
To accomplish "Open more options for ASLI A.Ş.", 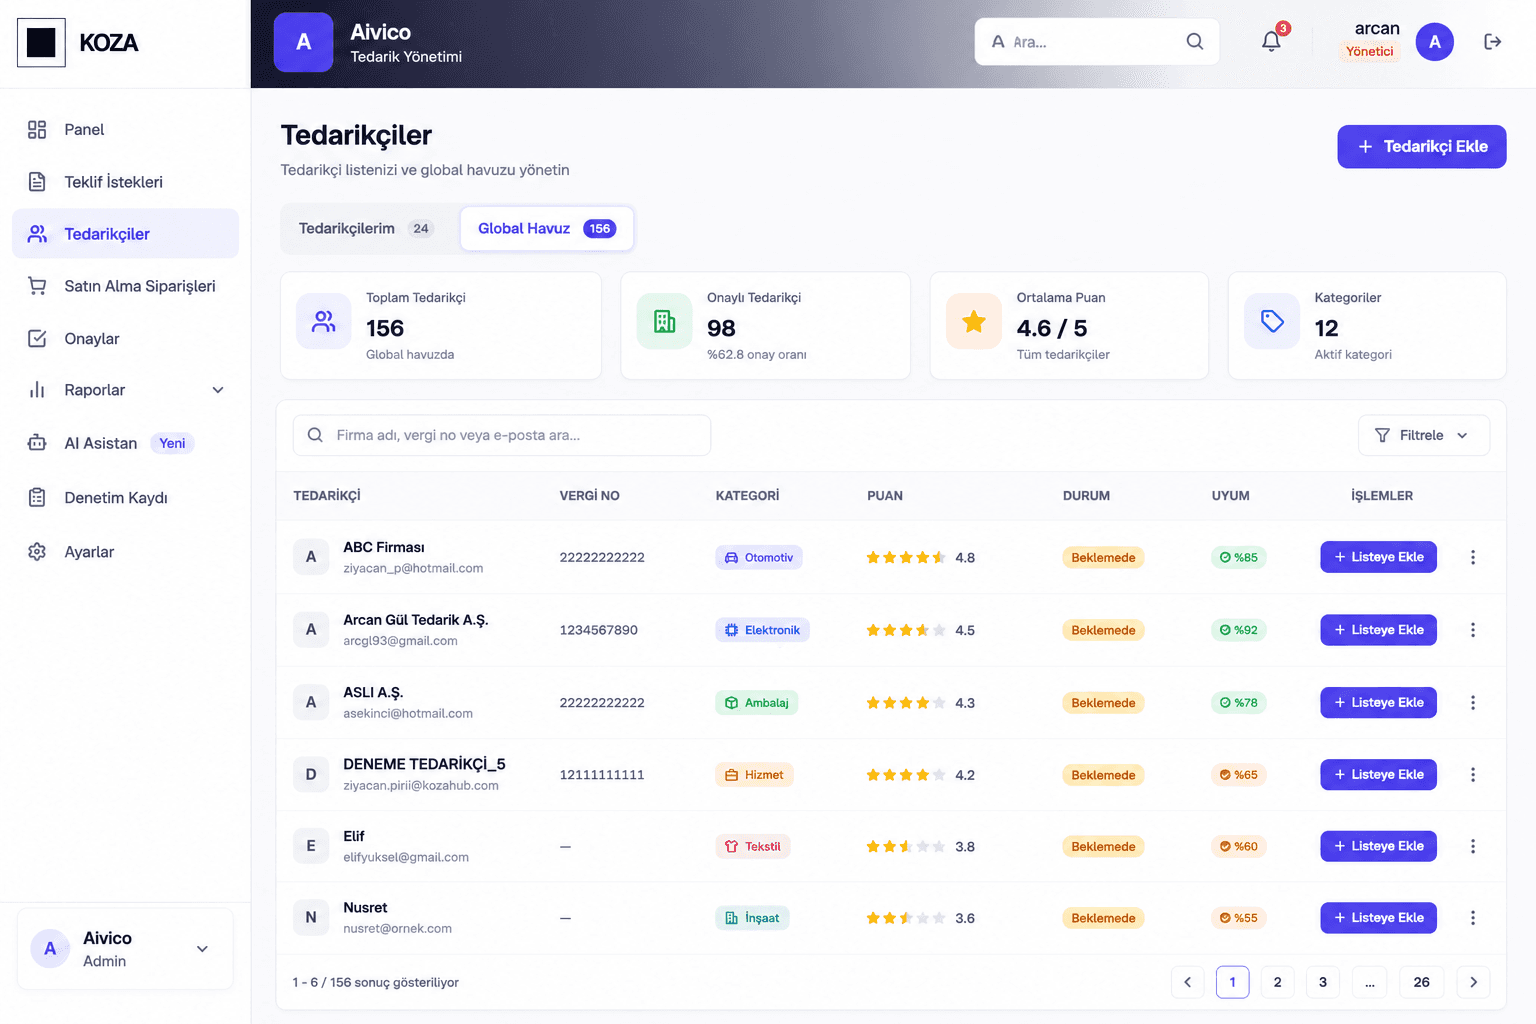I will pyautogui.click(x=1473, y=703).
